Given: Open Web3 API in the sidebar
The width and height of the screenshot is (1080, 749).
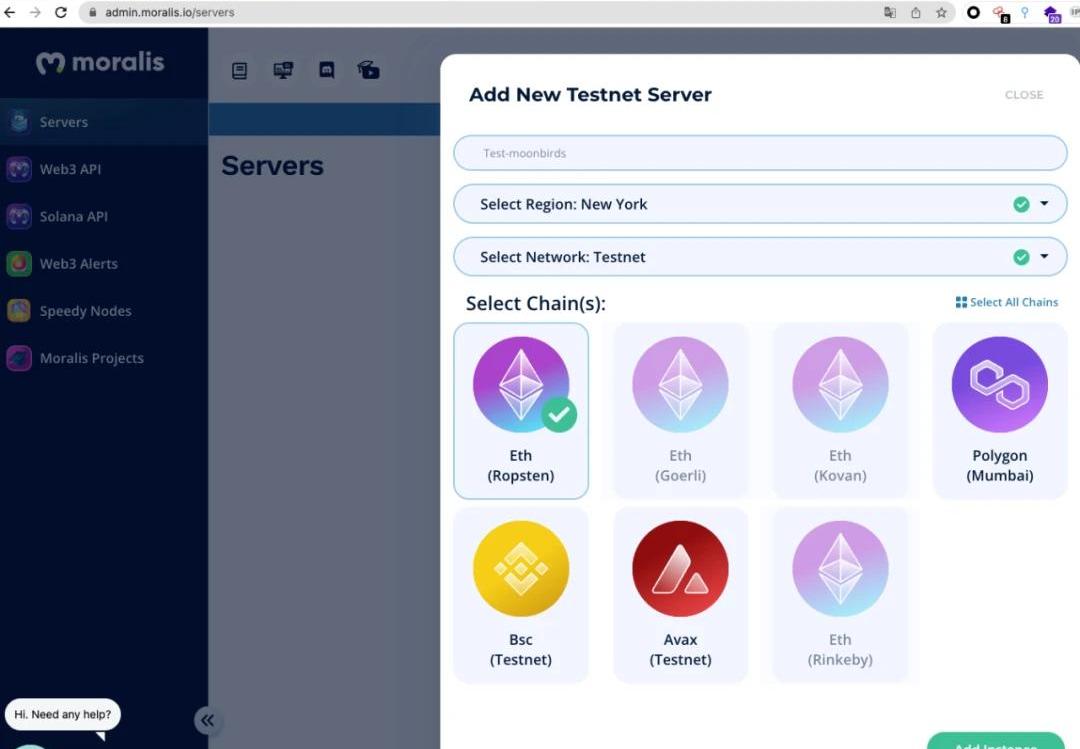Looking at the screenshot, I should pos(104,169).
